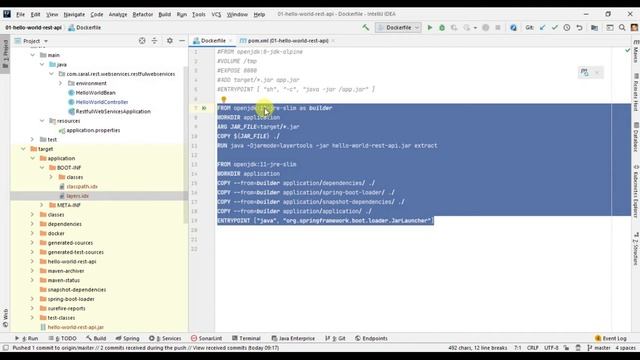Screen dimensions: 640x360
Task: Open the Endpoints tool window
Action: point(371,338)
